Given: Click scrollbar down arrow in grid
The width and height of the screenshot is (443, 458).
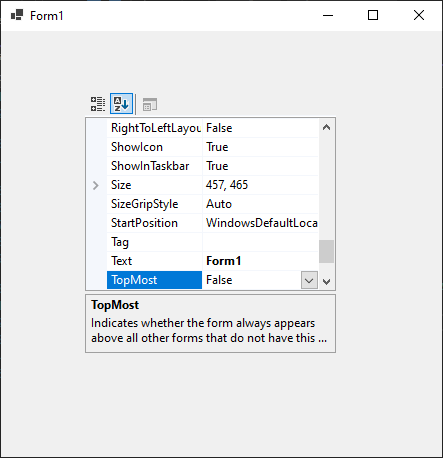Looking at the screenshot, I should click(327, 282).
